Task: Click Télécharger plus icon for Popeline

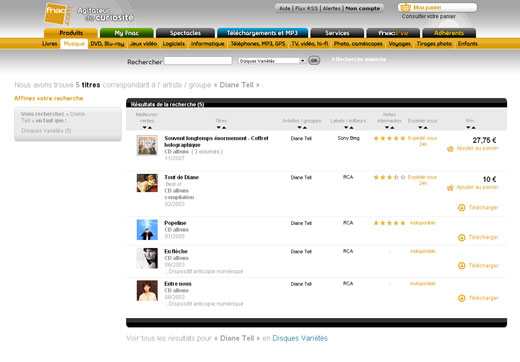Action: click(x=462, y=238)
